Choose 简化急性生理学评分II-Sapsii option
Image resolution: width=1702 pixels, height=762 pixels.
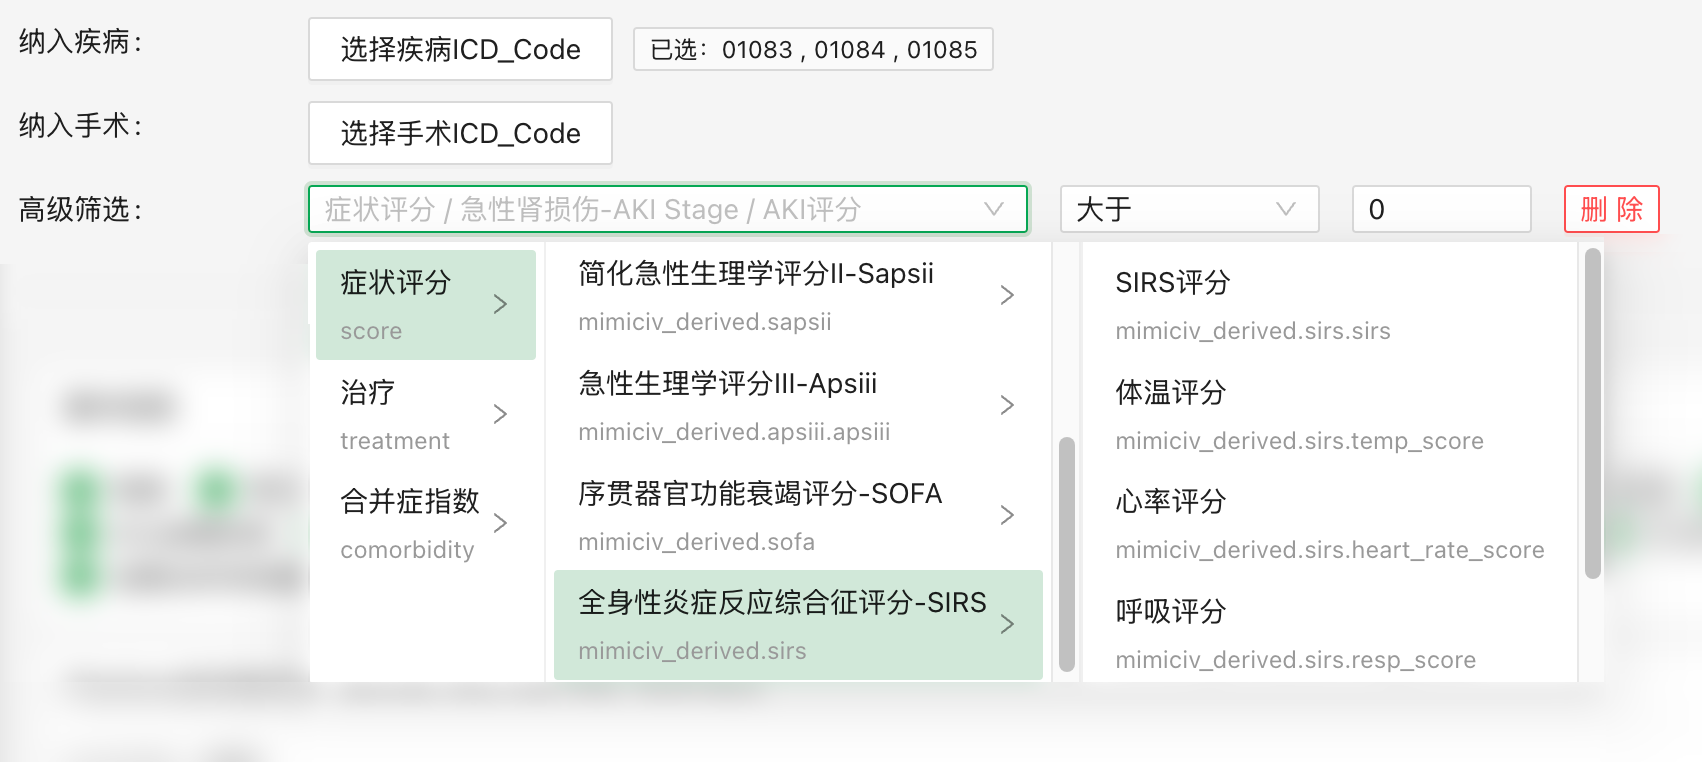tap(756, 295)
